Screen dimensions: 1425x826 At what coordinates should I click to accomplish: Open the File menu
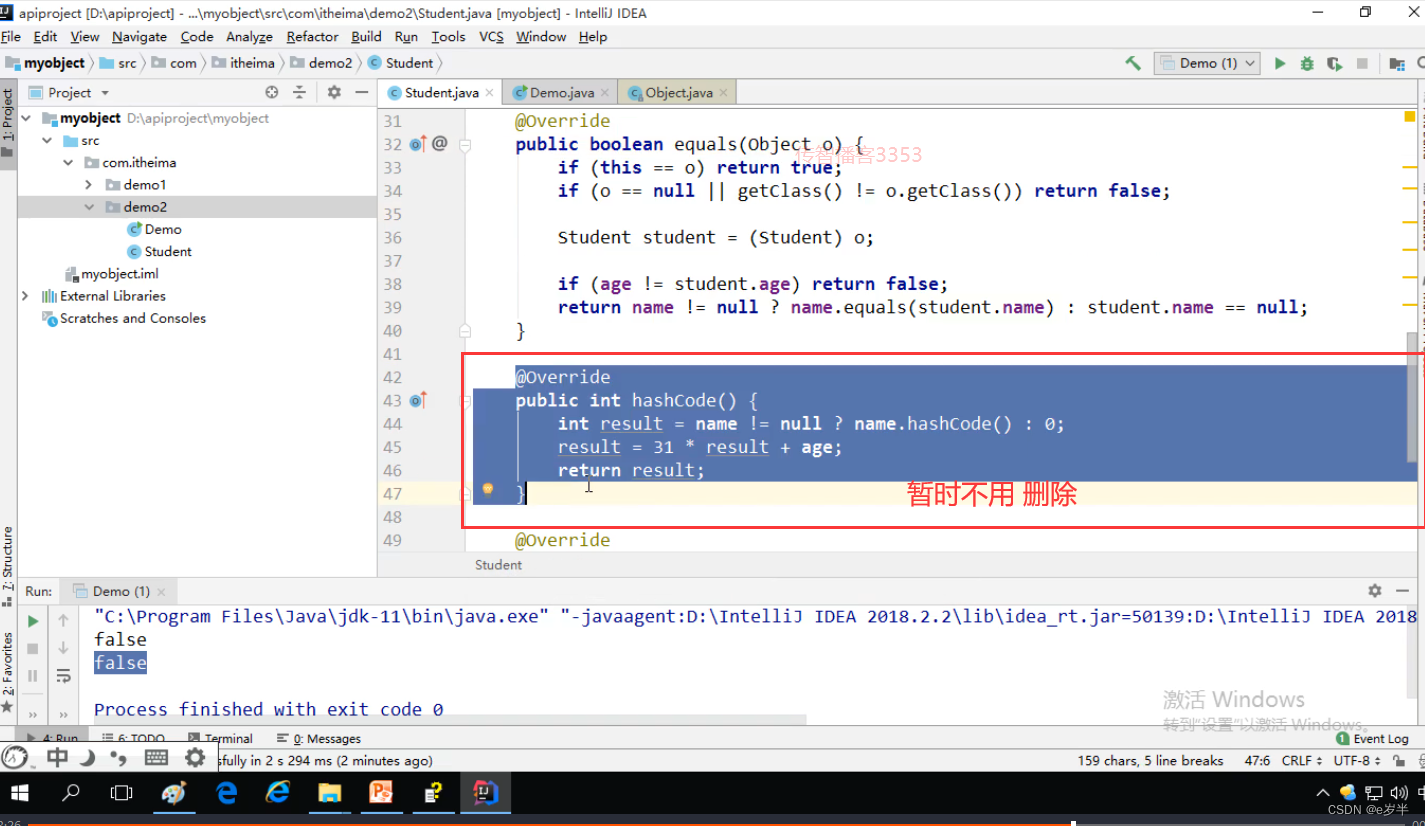(11, 36)
